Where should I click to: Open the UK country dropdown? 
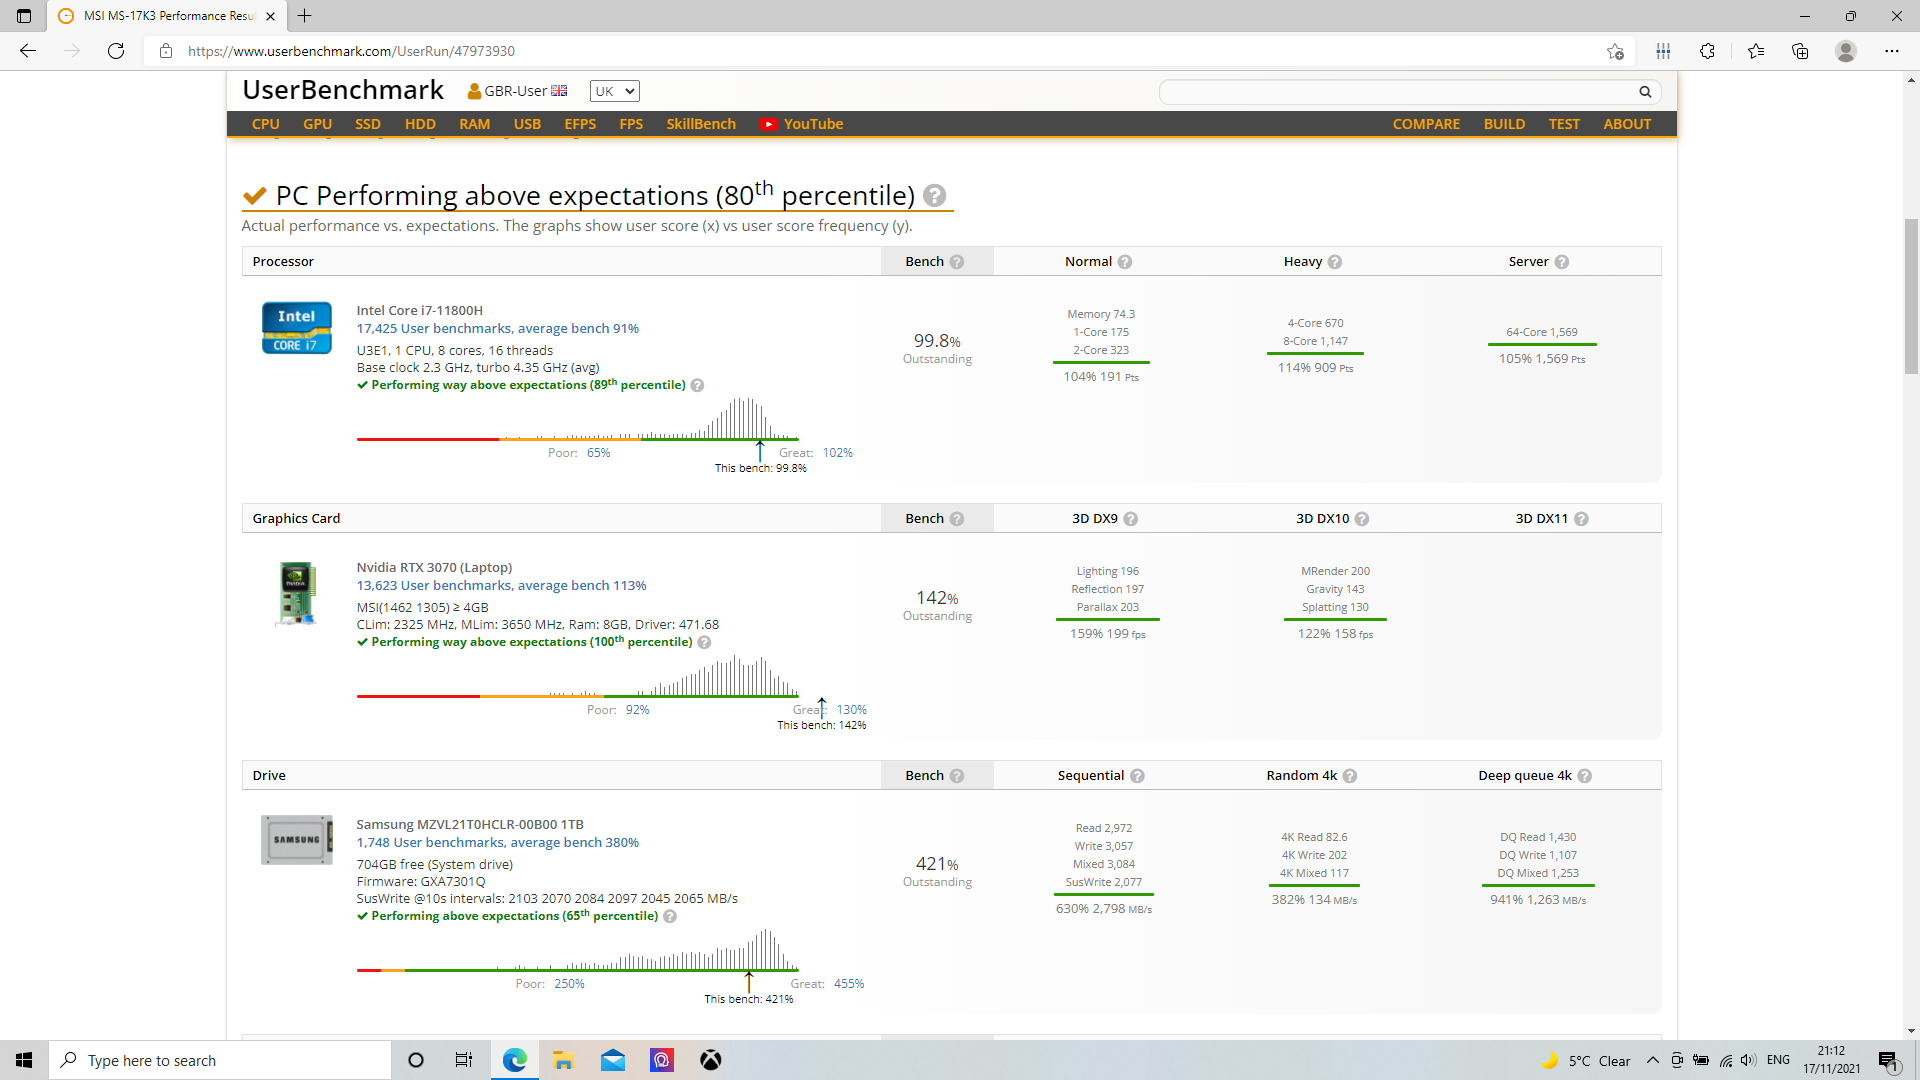[x=614, y=91]
